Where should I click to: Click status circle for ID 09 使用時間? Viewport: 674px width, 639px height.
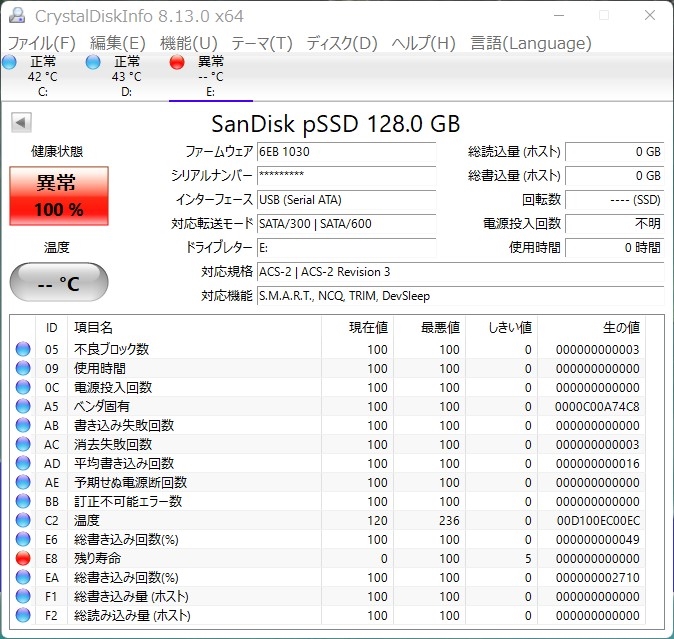click(23, 368)
